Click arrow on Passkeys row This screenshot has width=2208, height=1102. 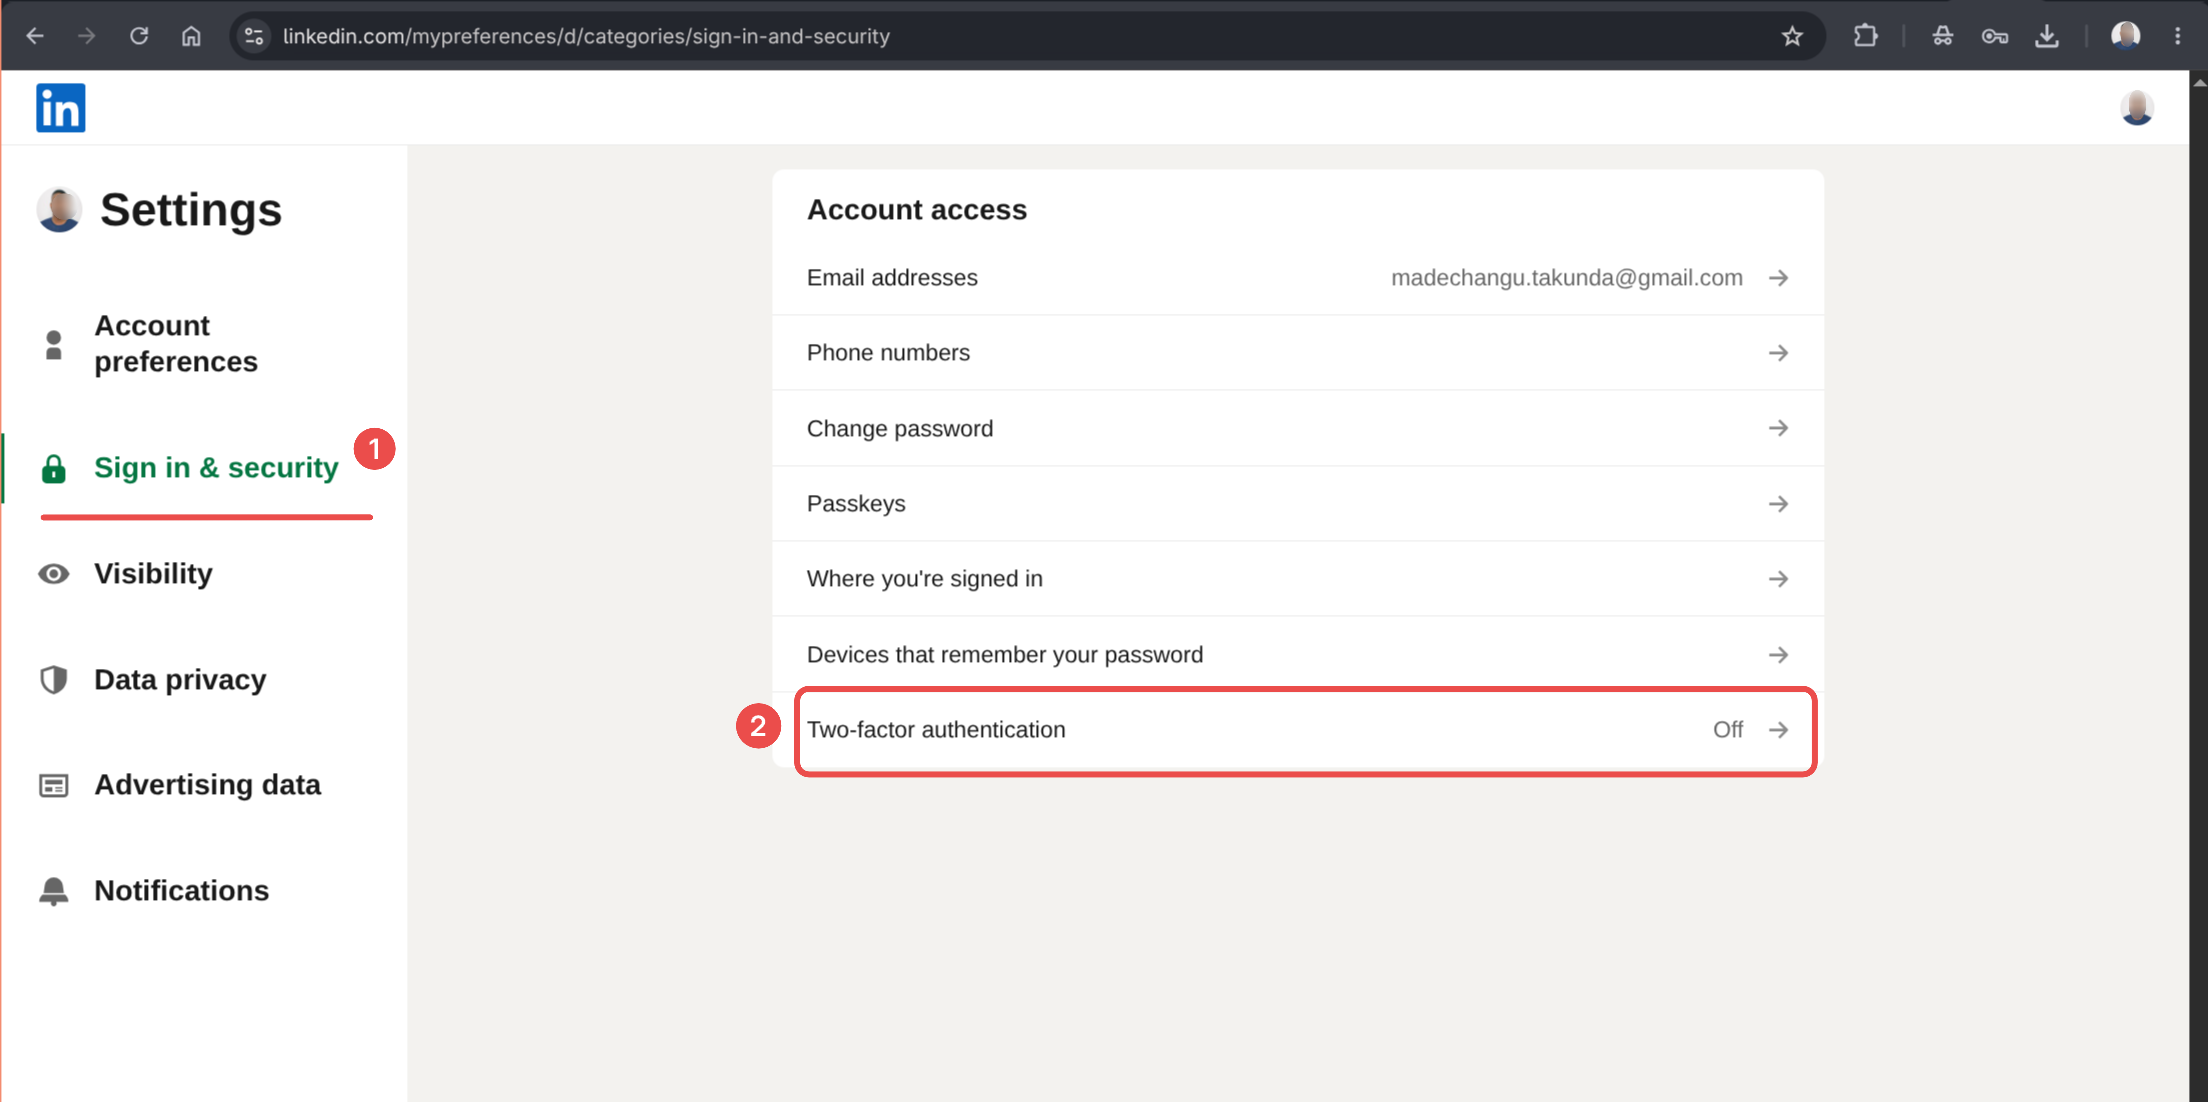[x=1778, y=504]
